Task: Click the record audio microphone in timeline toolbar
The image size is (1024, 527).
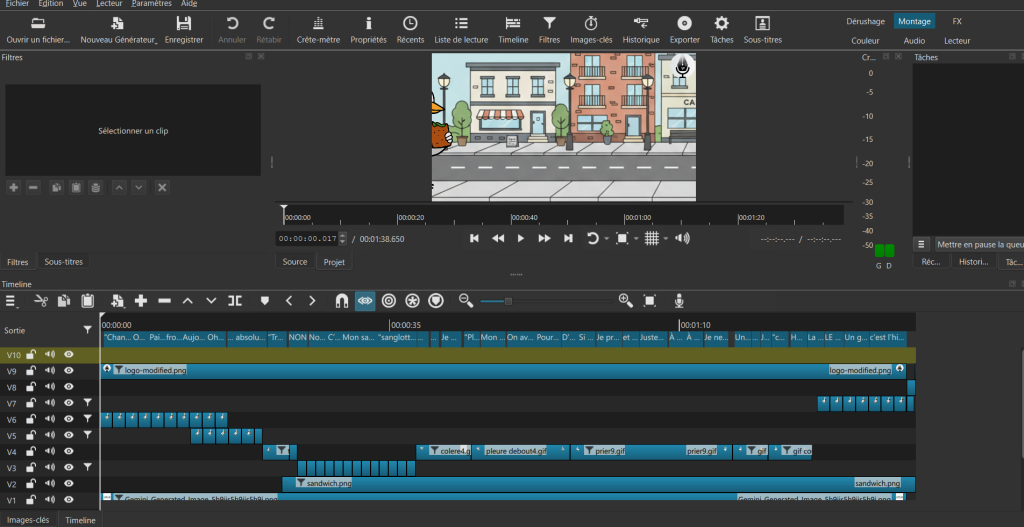Action: [679, 300]
